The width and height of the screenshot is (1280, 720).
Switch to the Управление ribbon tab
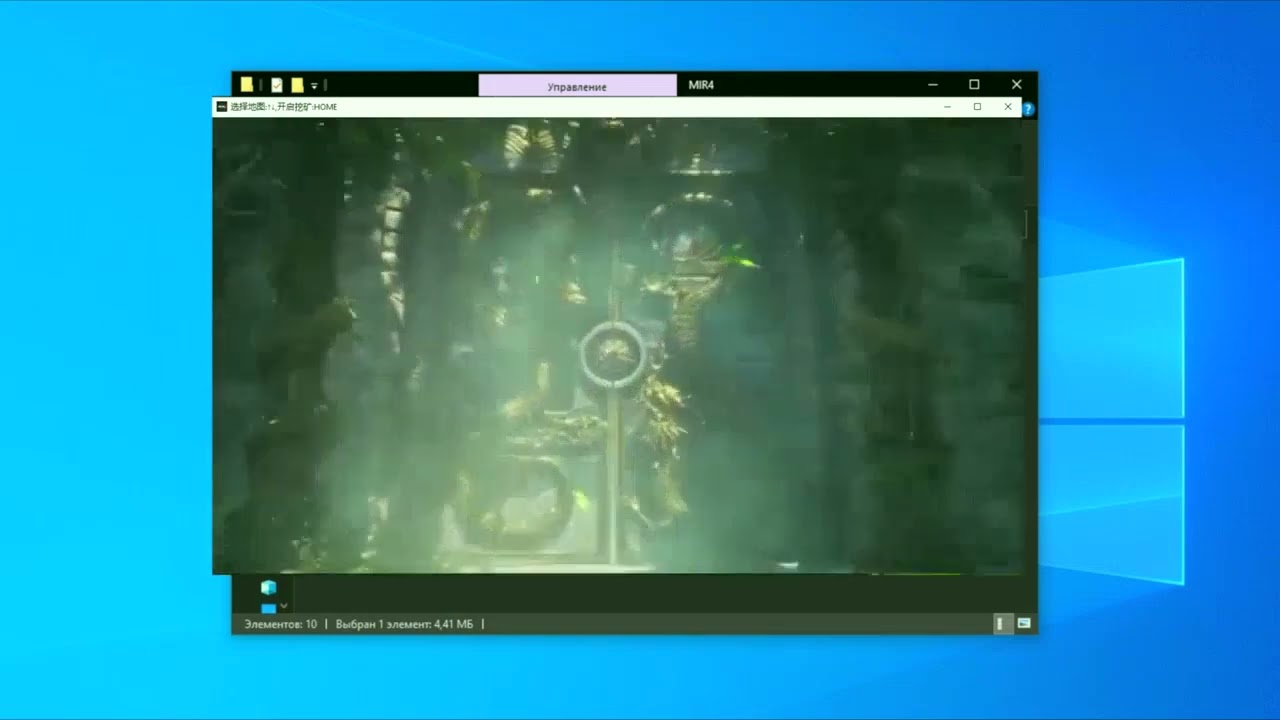[577, 86]
